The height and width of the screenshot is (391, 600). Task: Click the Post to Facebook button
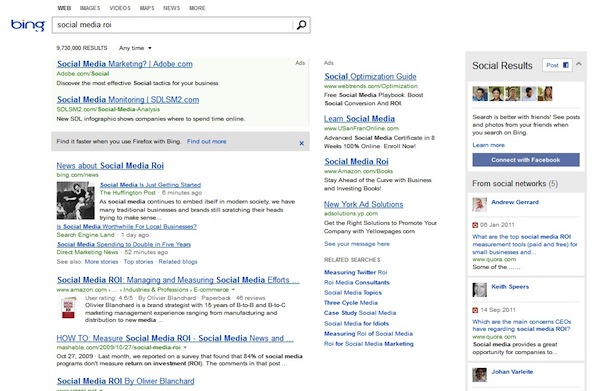coord(557,65)
